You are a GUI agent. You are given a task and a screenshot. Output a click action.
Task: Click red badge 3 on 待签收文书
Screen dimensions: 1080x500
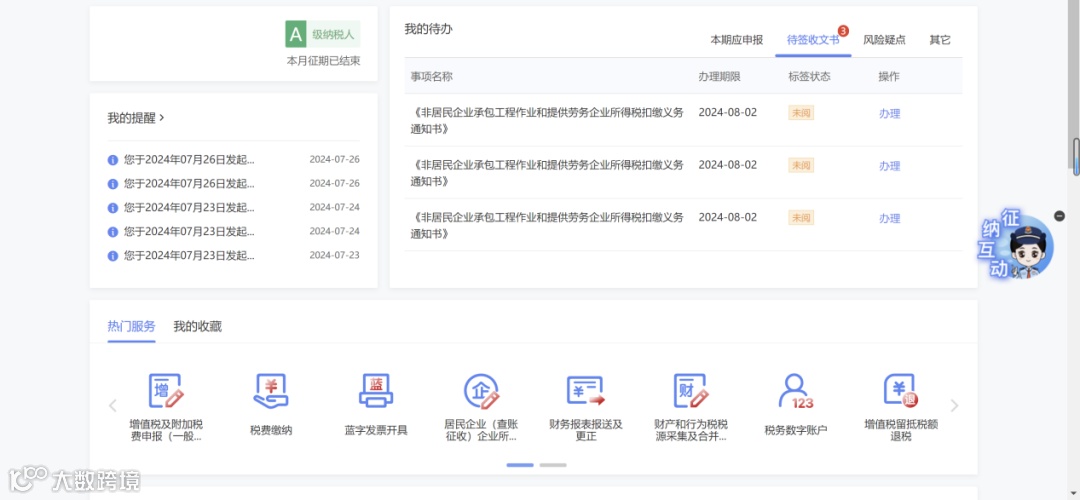coord(843,30)
